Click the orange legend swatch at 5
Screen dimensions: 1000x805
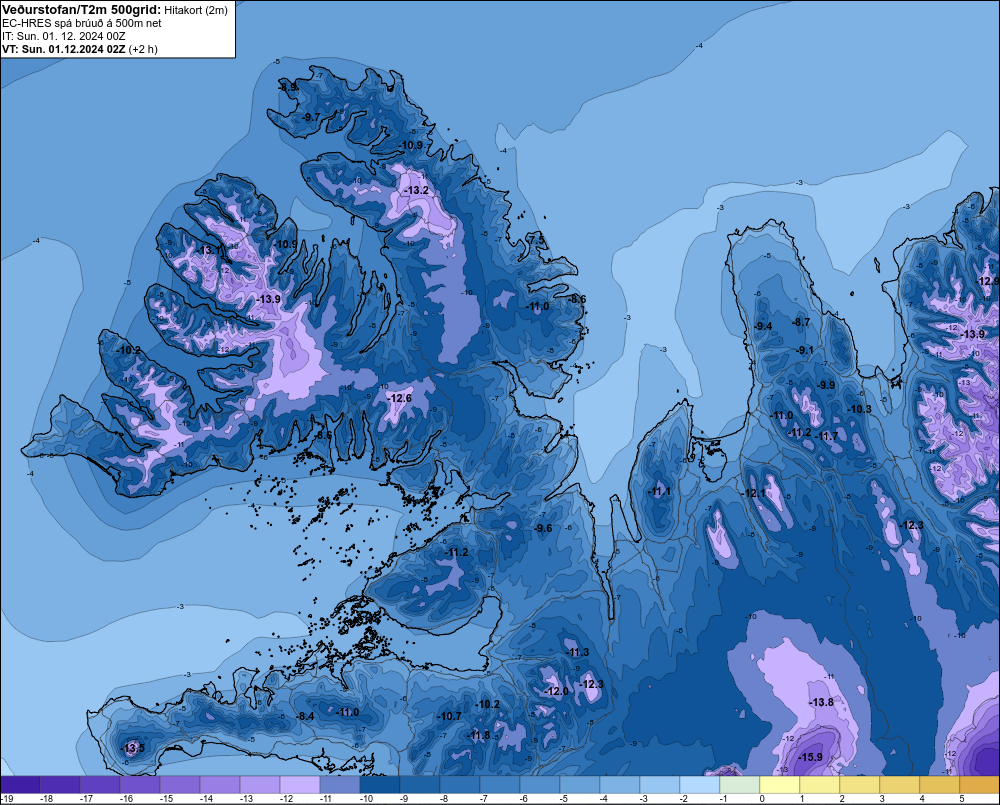pyautogui.click(x=979, y=785)
